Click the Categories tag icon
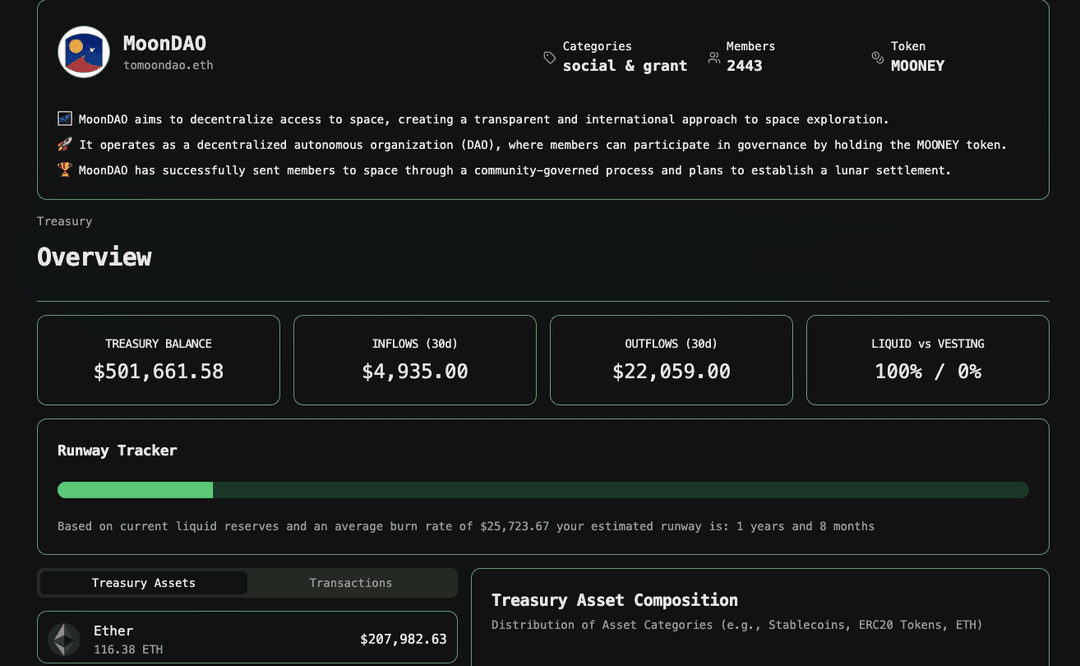Viewport: 1080px width, 666px height. click(x=549, y=57)
